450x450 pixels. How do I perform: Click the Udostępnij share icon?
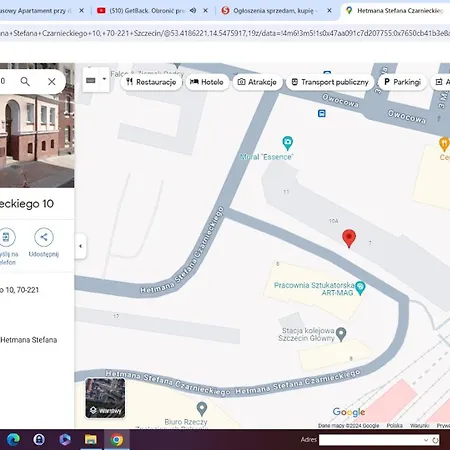[44, 237]
